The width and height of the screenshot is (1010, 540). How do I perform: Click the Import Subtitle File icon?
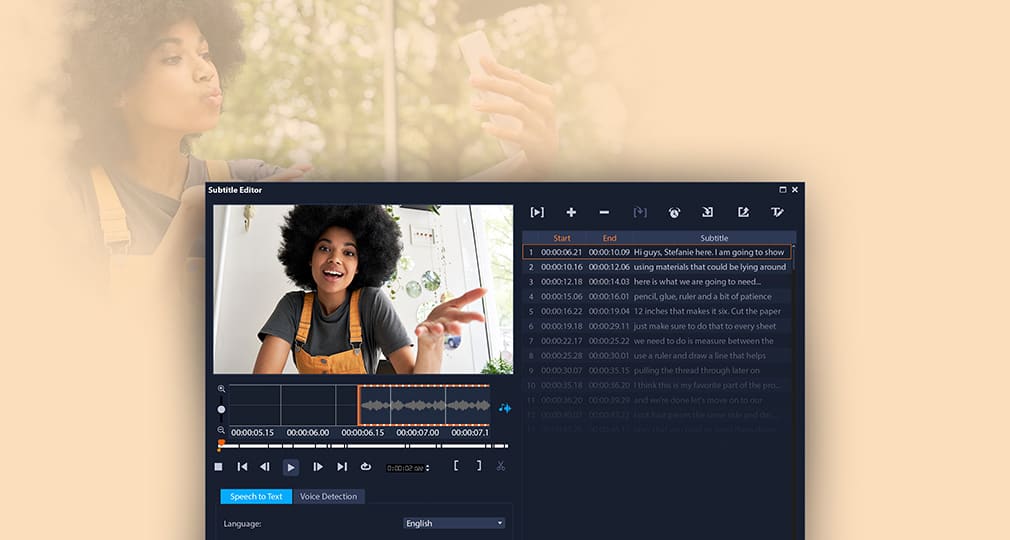point(708,212)
